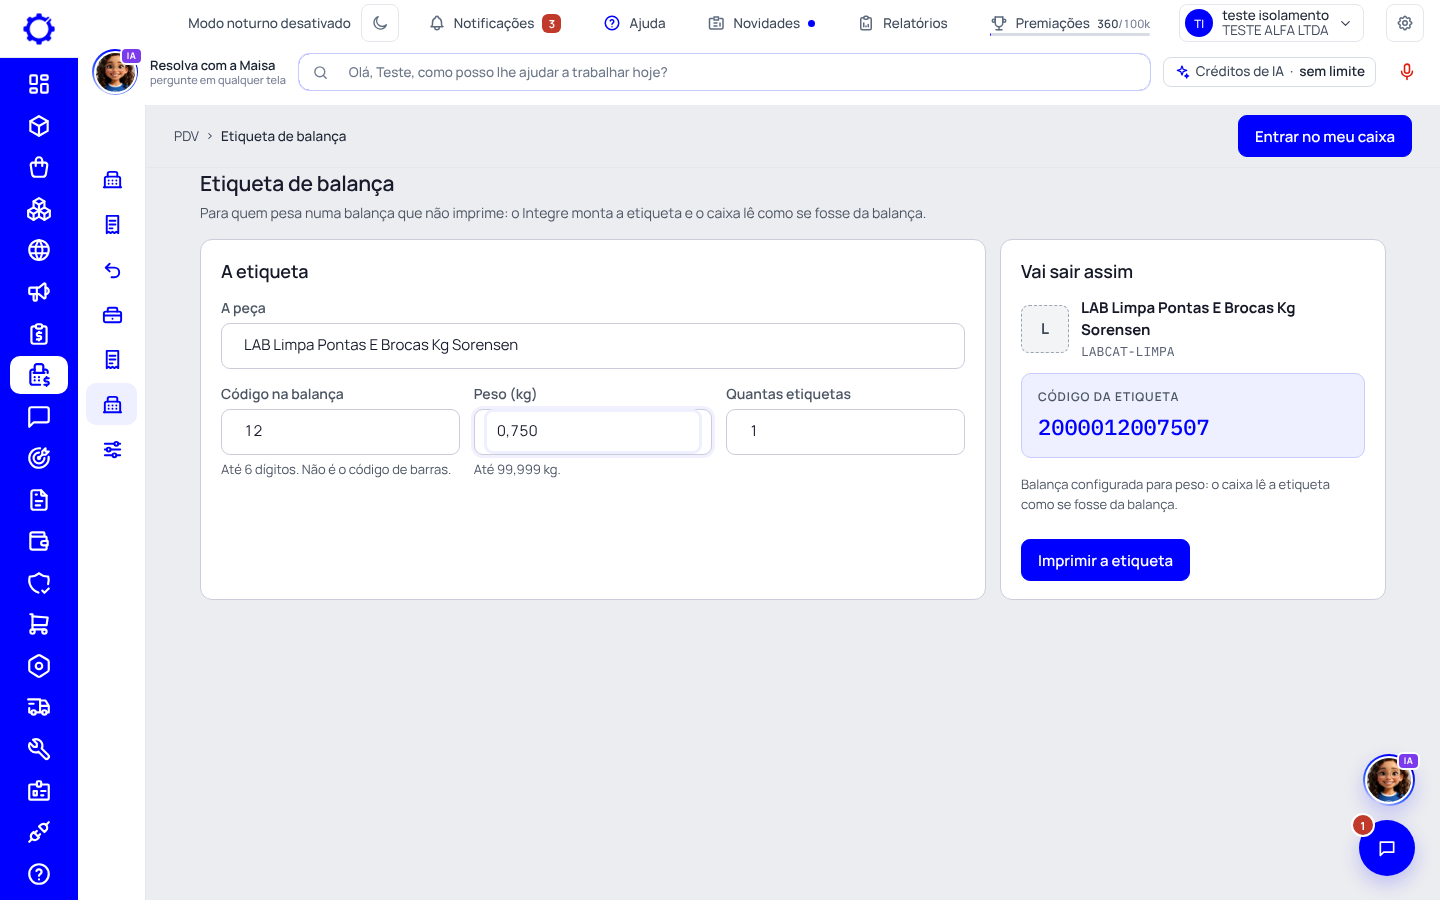Viewport: 1440px width, 900px height.
Task: Open the wallet icon in the sidebar
Action: (39, 541)
